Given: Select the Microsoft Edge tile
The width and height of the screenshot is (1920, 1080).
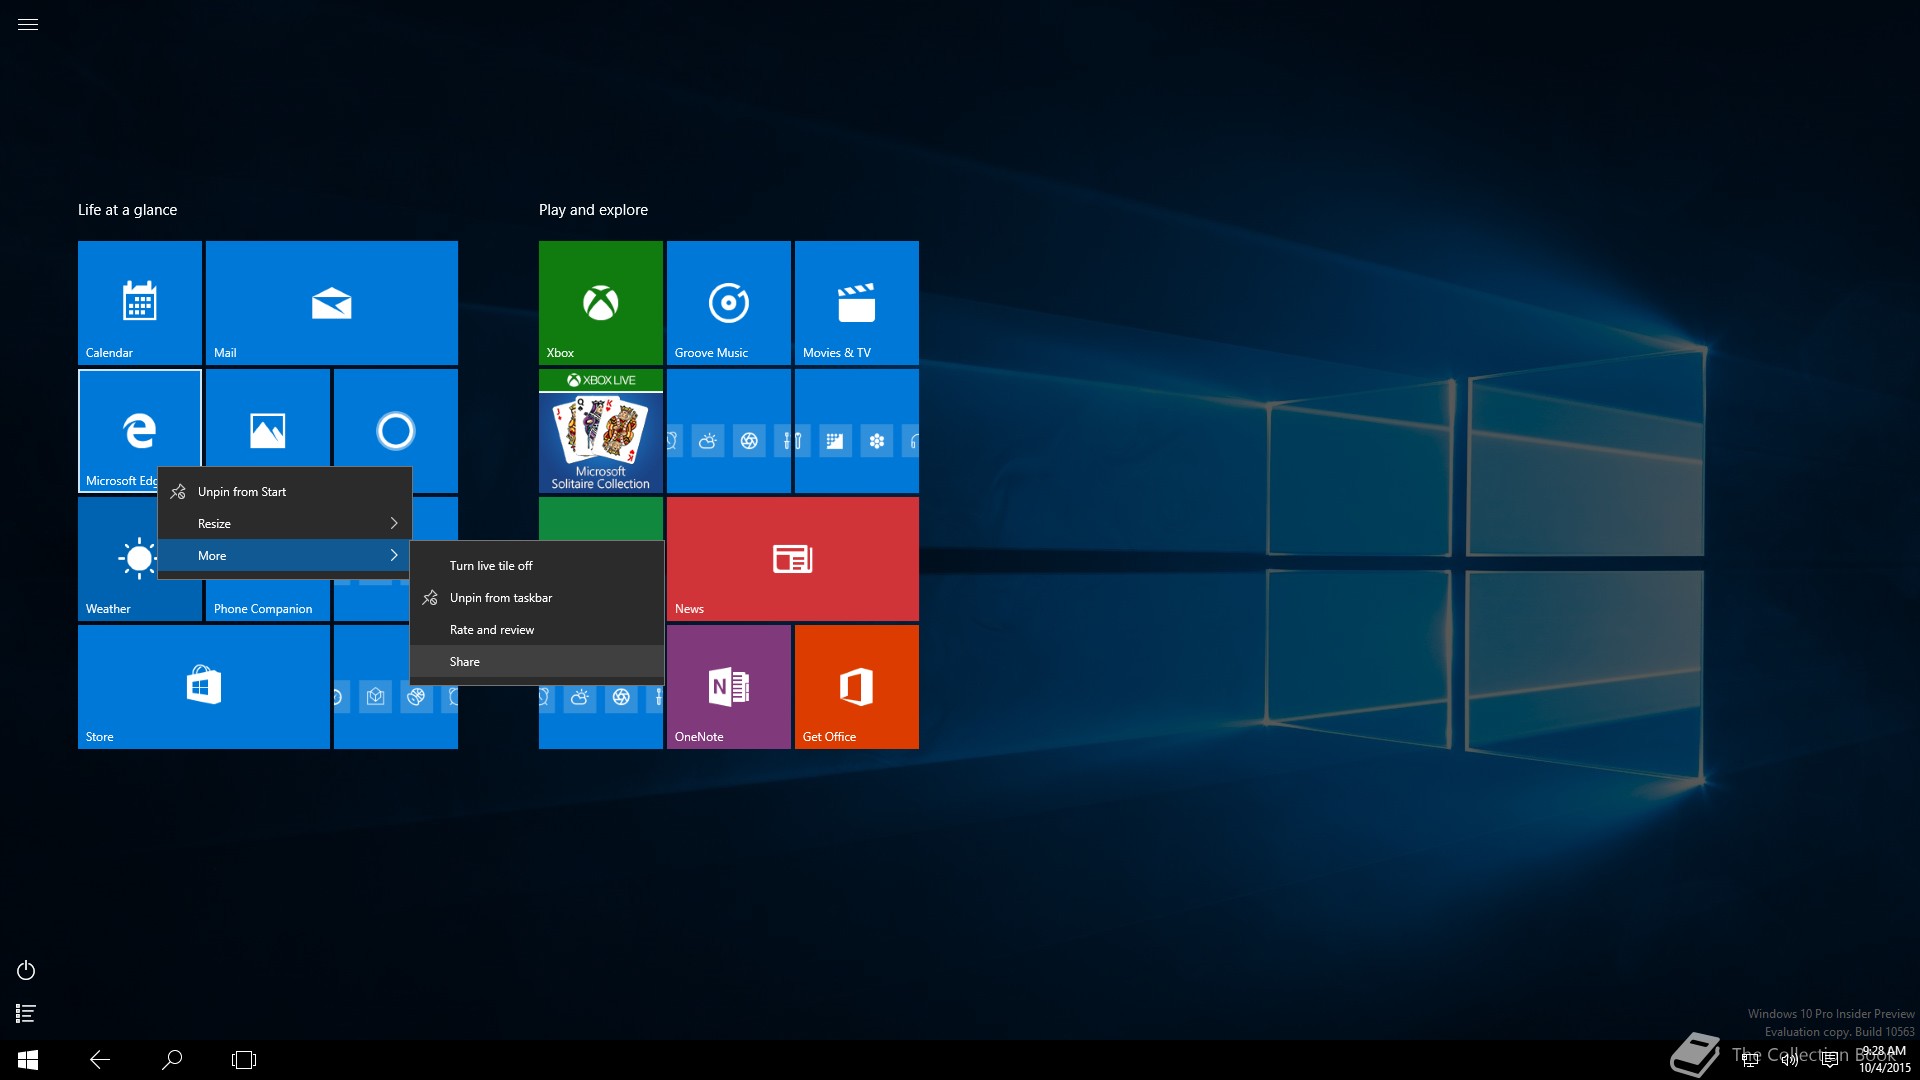Looking at the screenshot, I should point(140,431).
